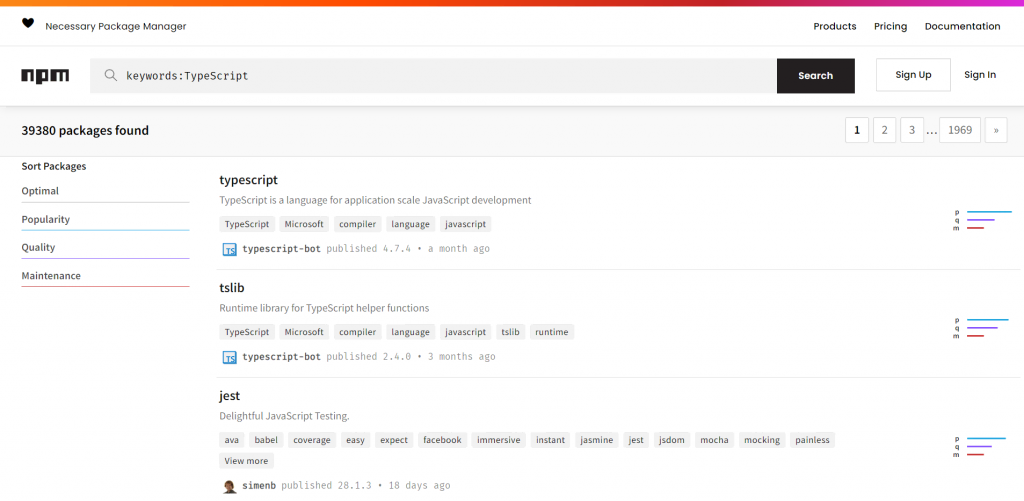Click the runtime keyword tag

[552, 332]
